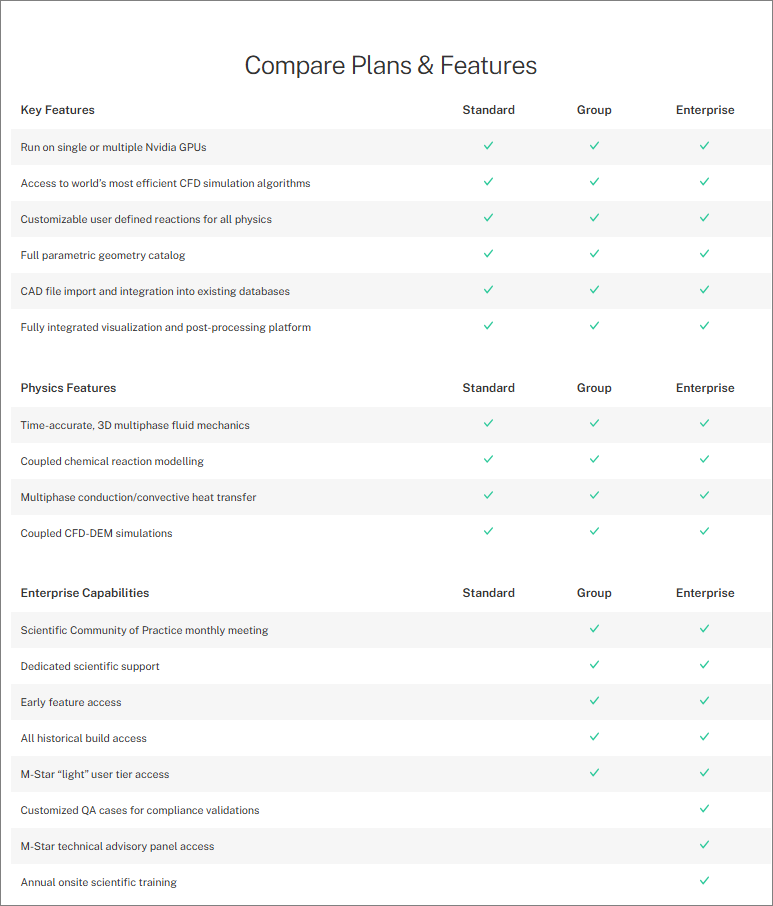Viewport: 773px width, 906px height.
Task: Click Group checkmark for Early feature access
Action: tap(594, 700)
